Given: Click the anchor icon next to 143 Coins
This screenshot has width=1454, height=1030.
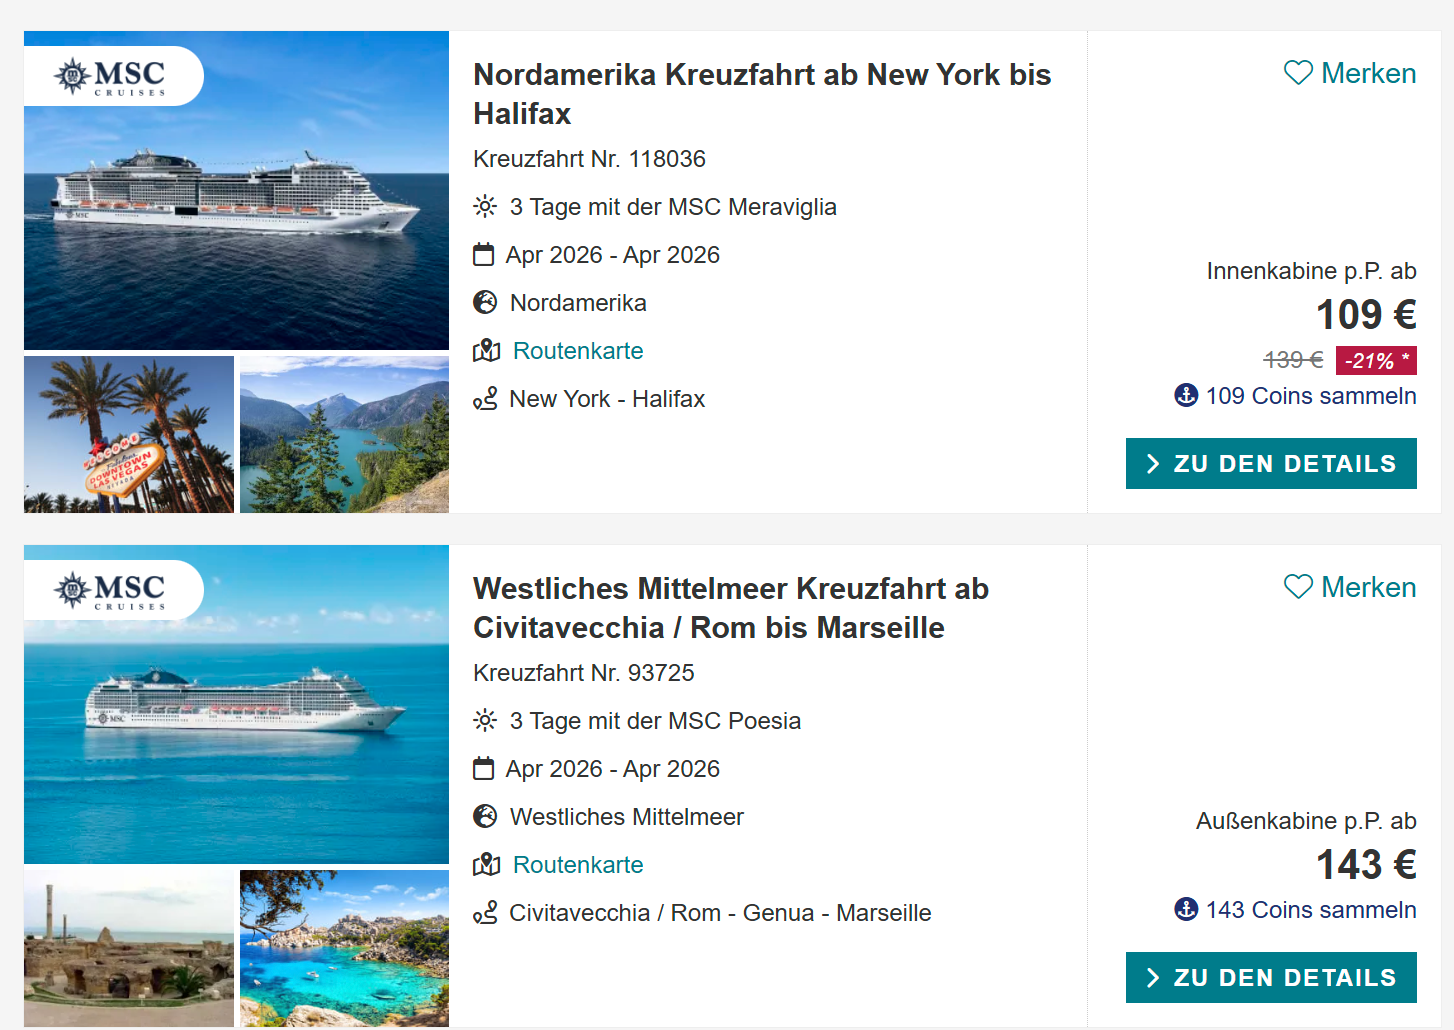Looking at the screenshot, I should 1186,909.
